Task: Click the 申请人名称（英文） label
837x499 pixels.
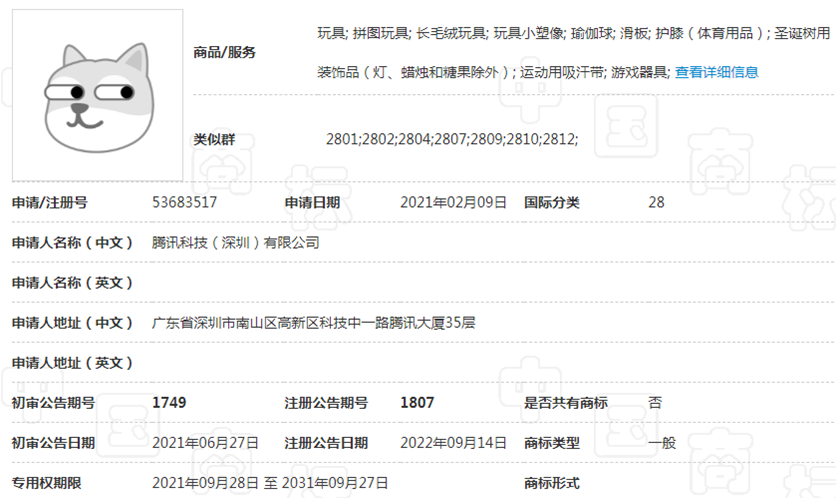Action: point(72,282)
